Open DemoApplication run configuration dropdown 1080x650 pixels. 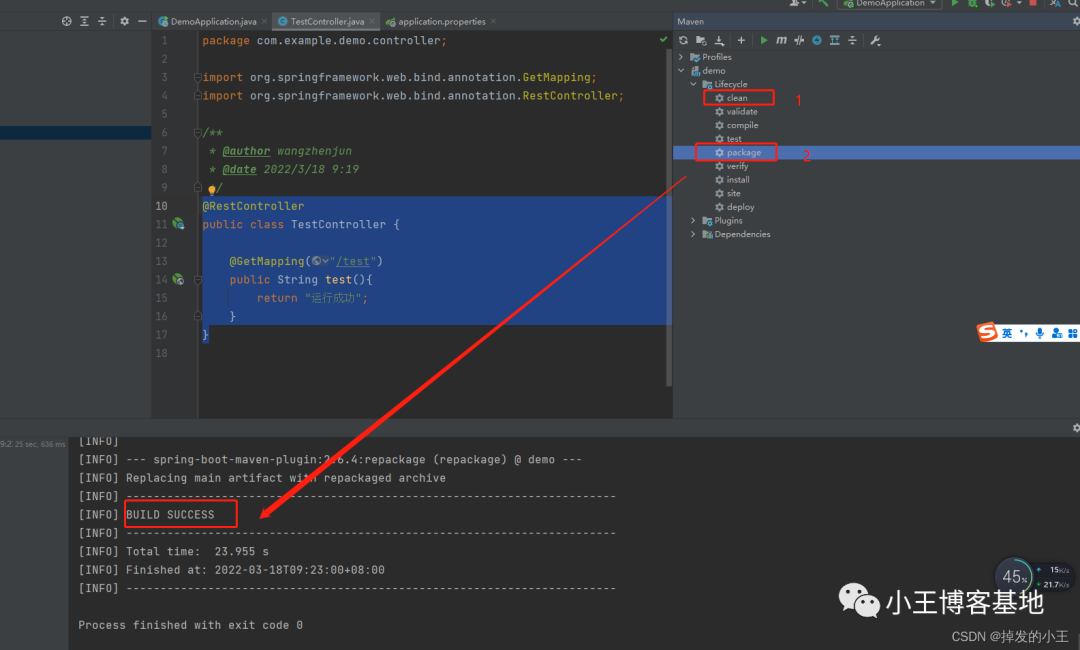coord(890,3)
